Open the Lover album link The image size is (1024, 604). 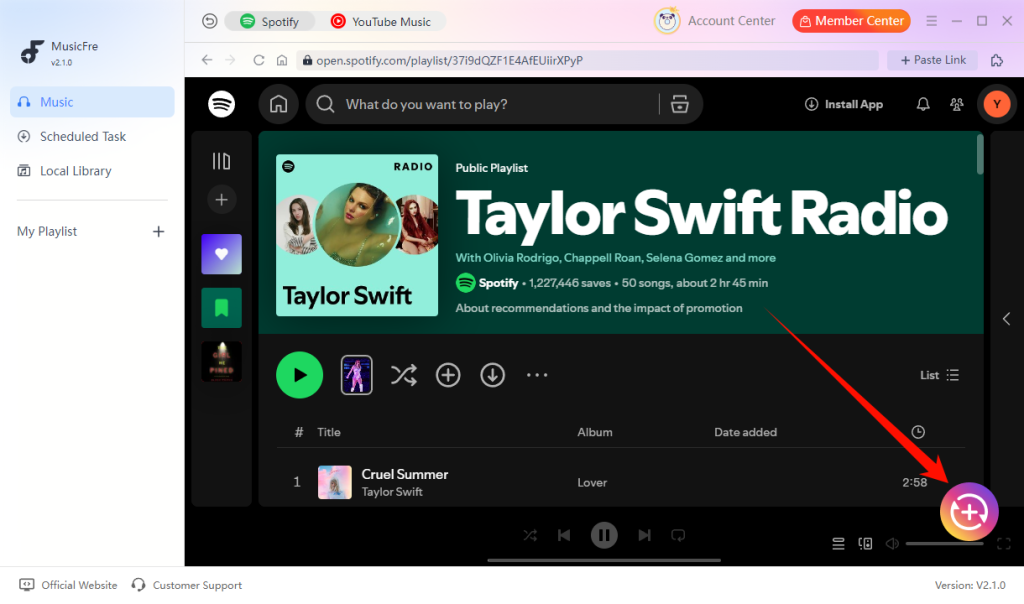point(592,483)
